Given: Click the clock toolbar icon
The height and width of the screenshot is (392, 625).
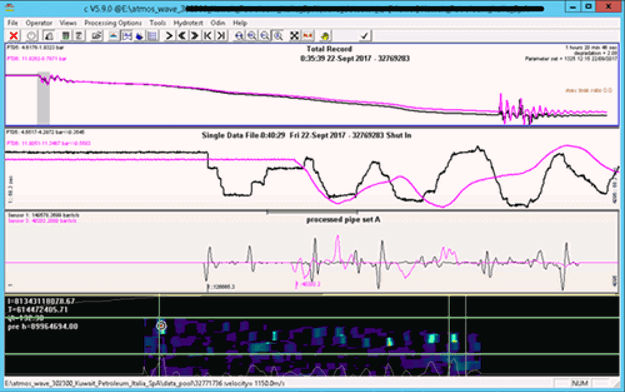Looking at the screenshot, I should [31, 36].
